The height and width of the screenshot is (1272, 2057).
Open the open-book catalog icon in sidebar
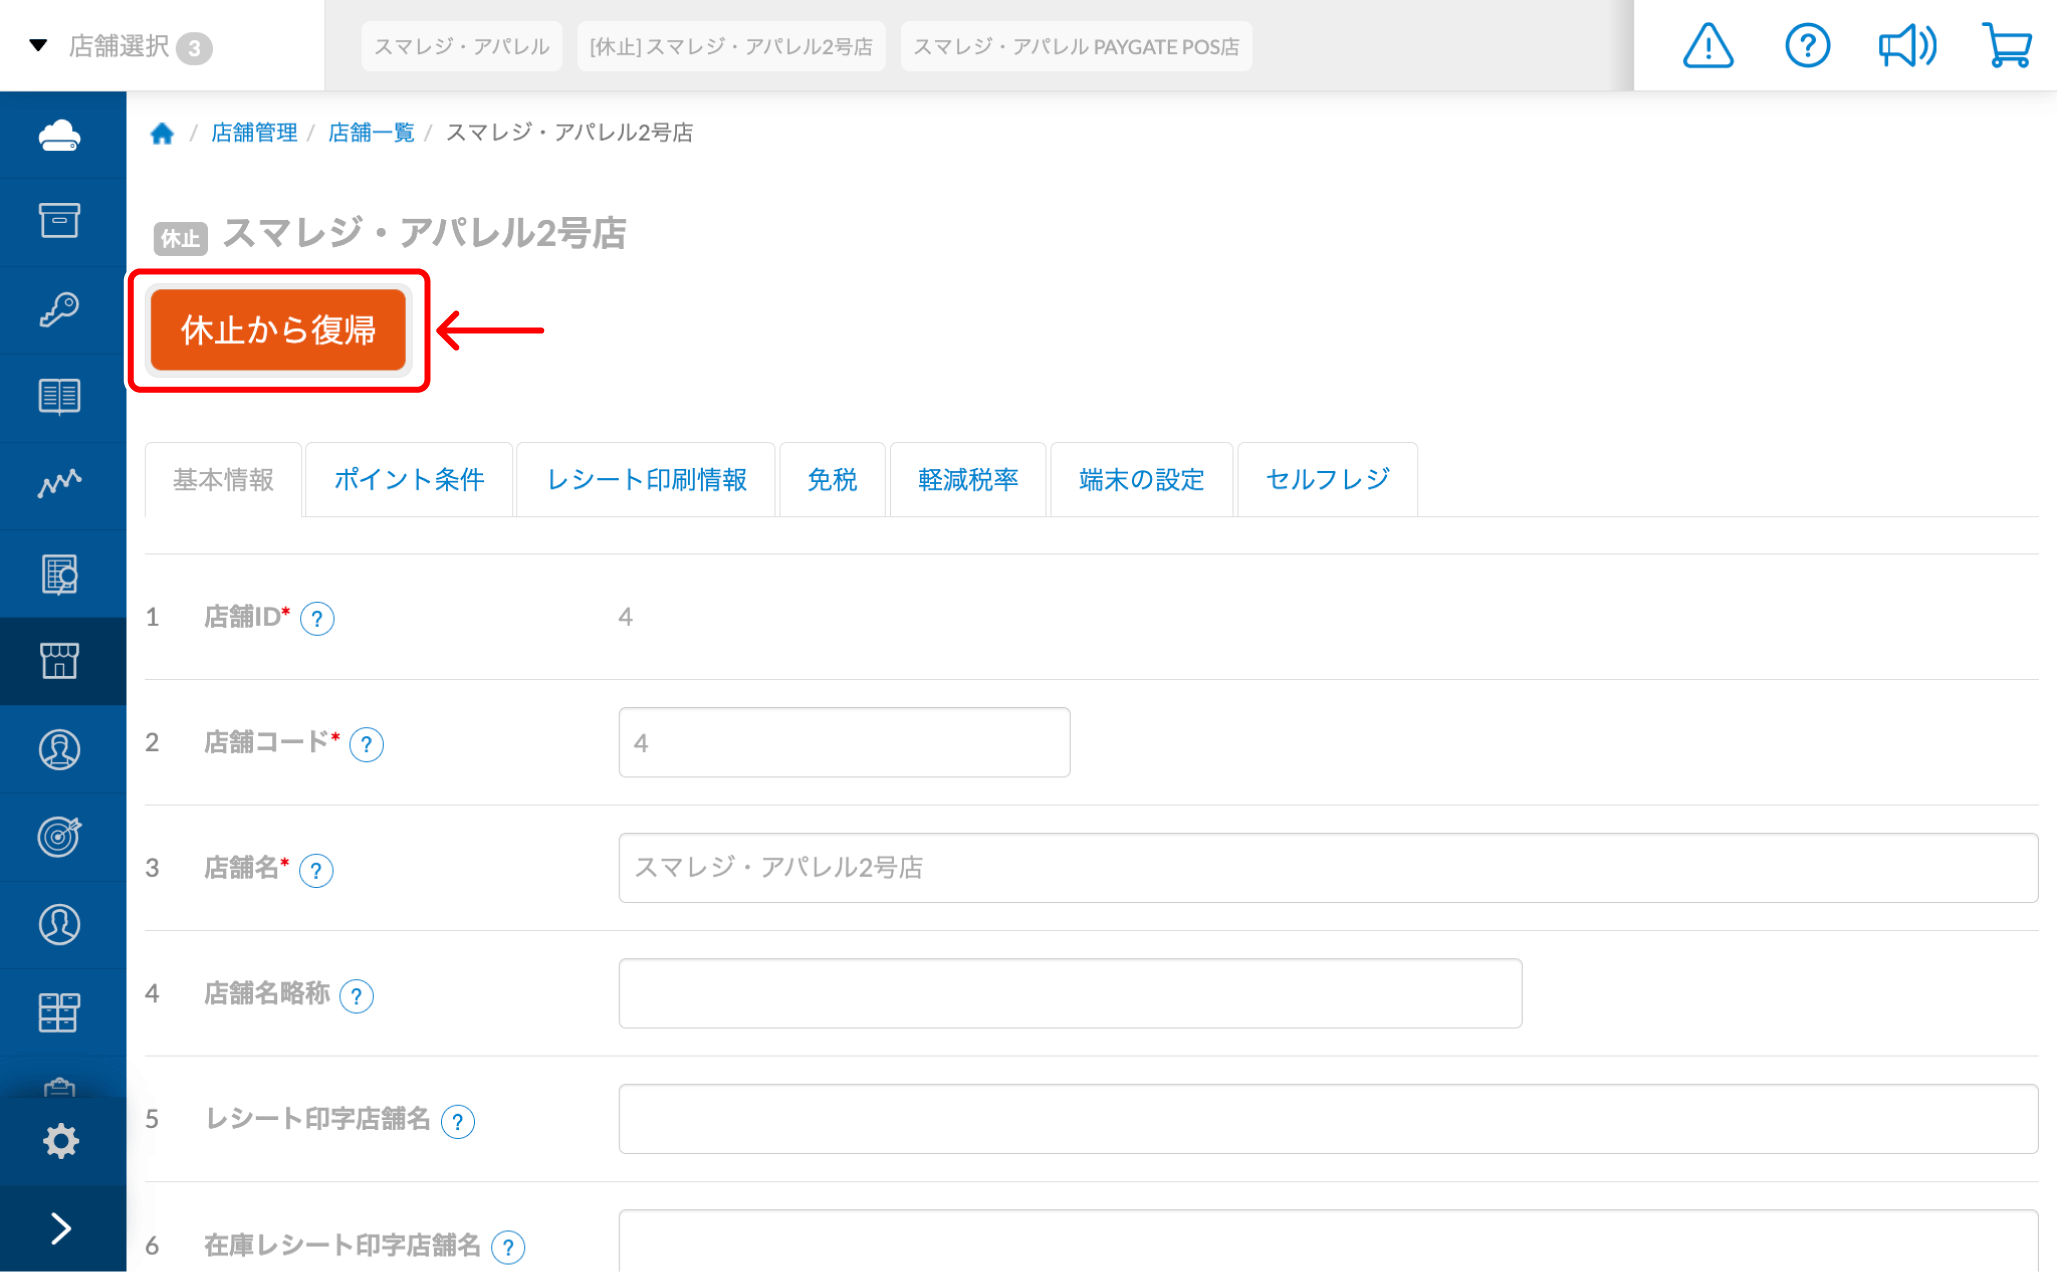(60, 397)
